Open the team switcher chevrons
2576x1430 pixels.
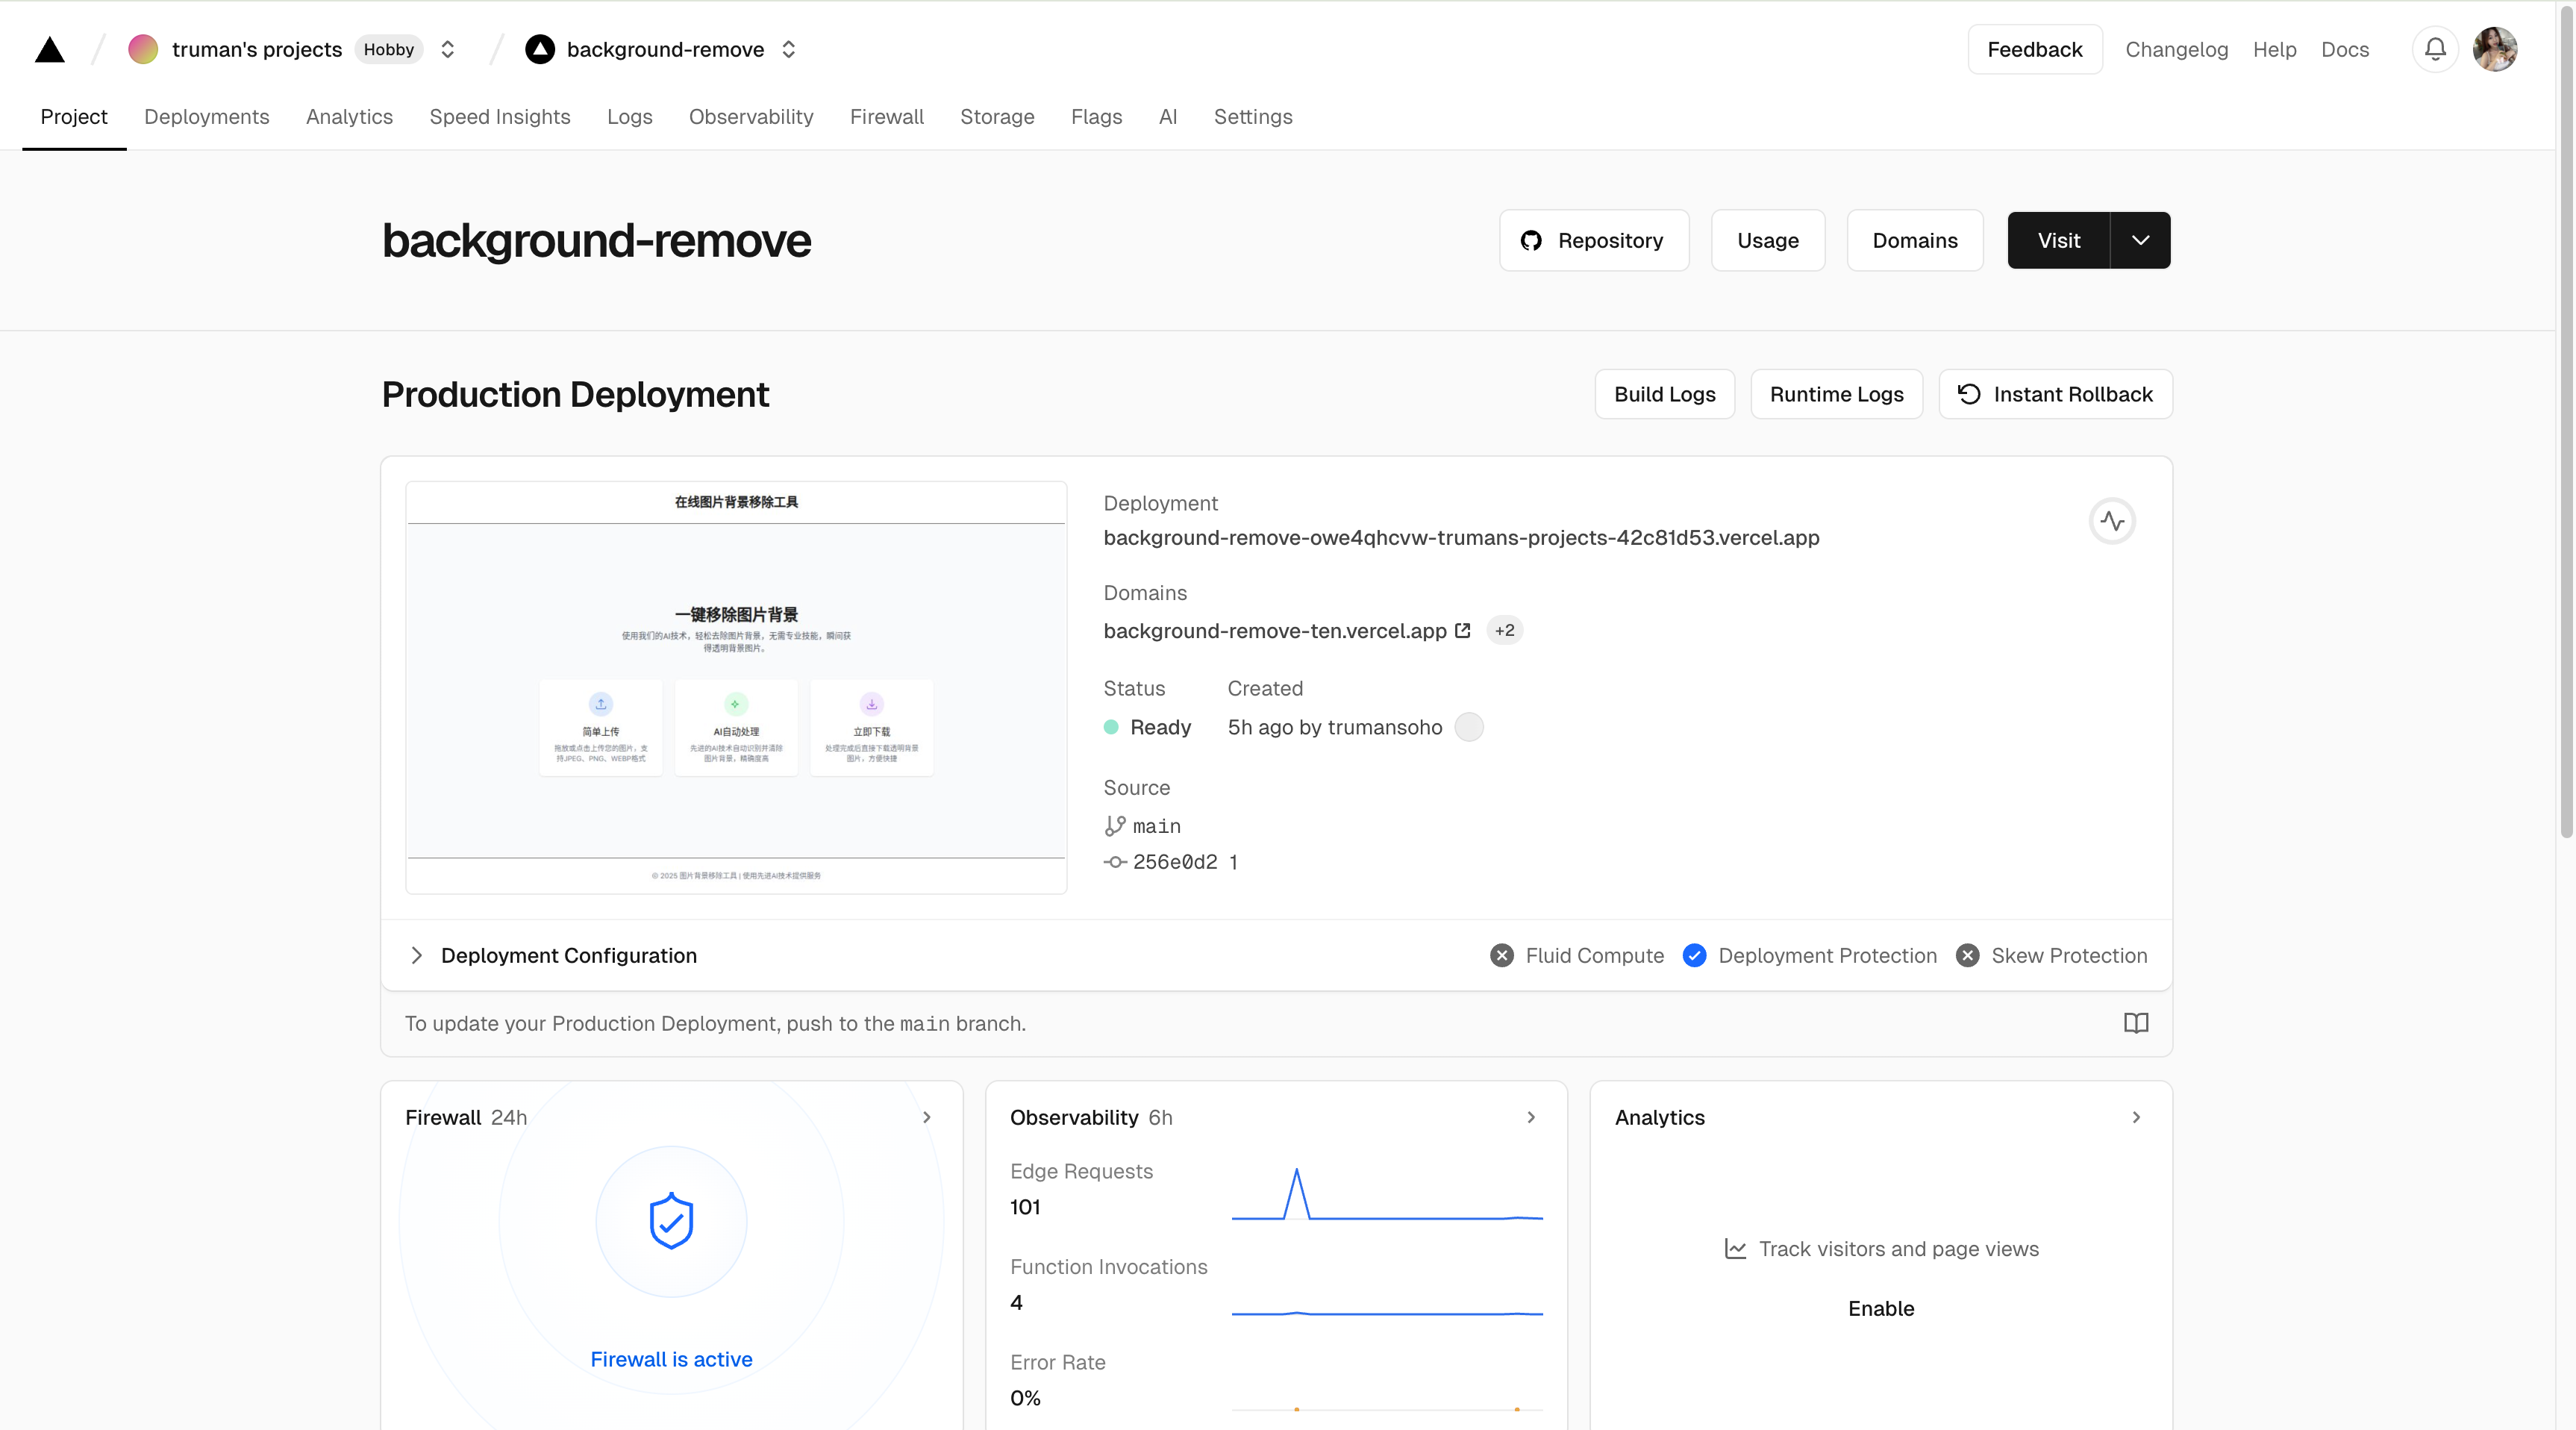(x=448, y=49)
